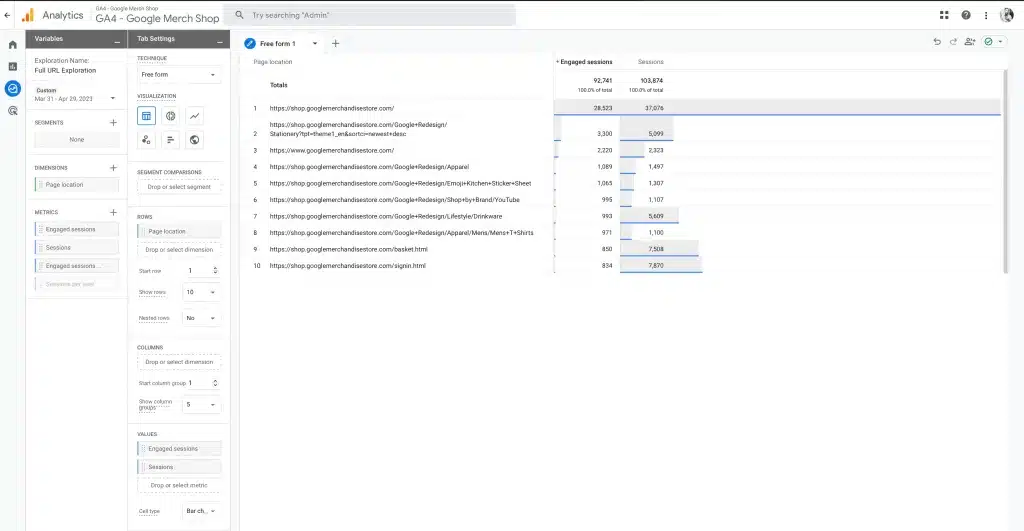Image resolution: width=1024 pixels, height=531 pixels.
Task: Share exploration using the people icon
Action: tap(970, 42)
